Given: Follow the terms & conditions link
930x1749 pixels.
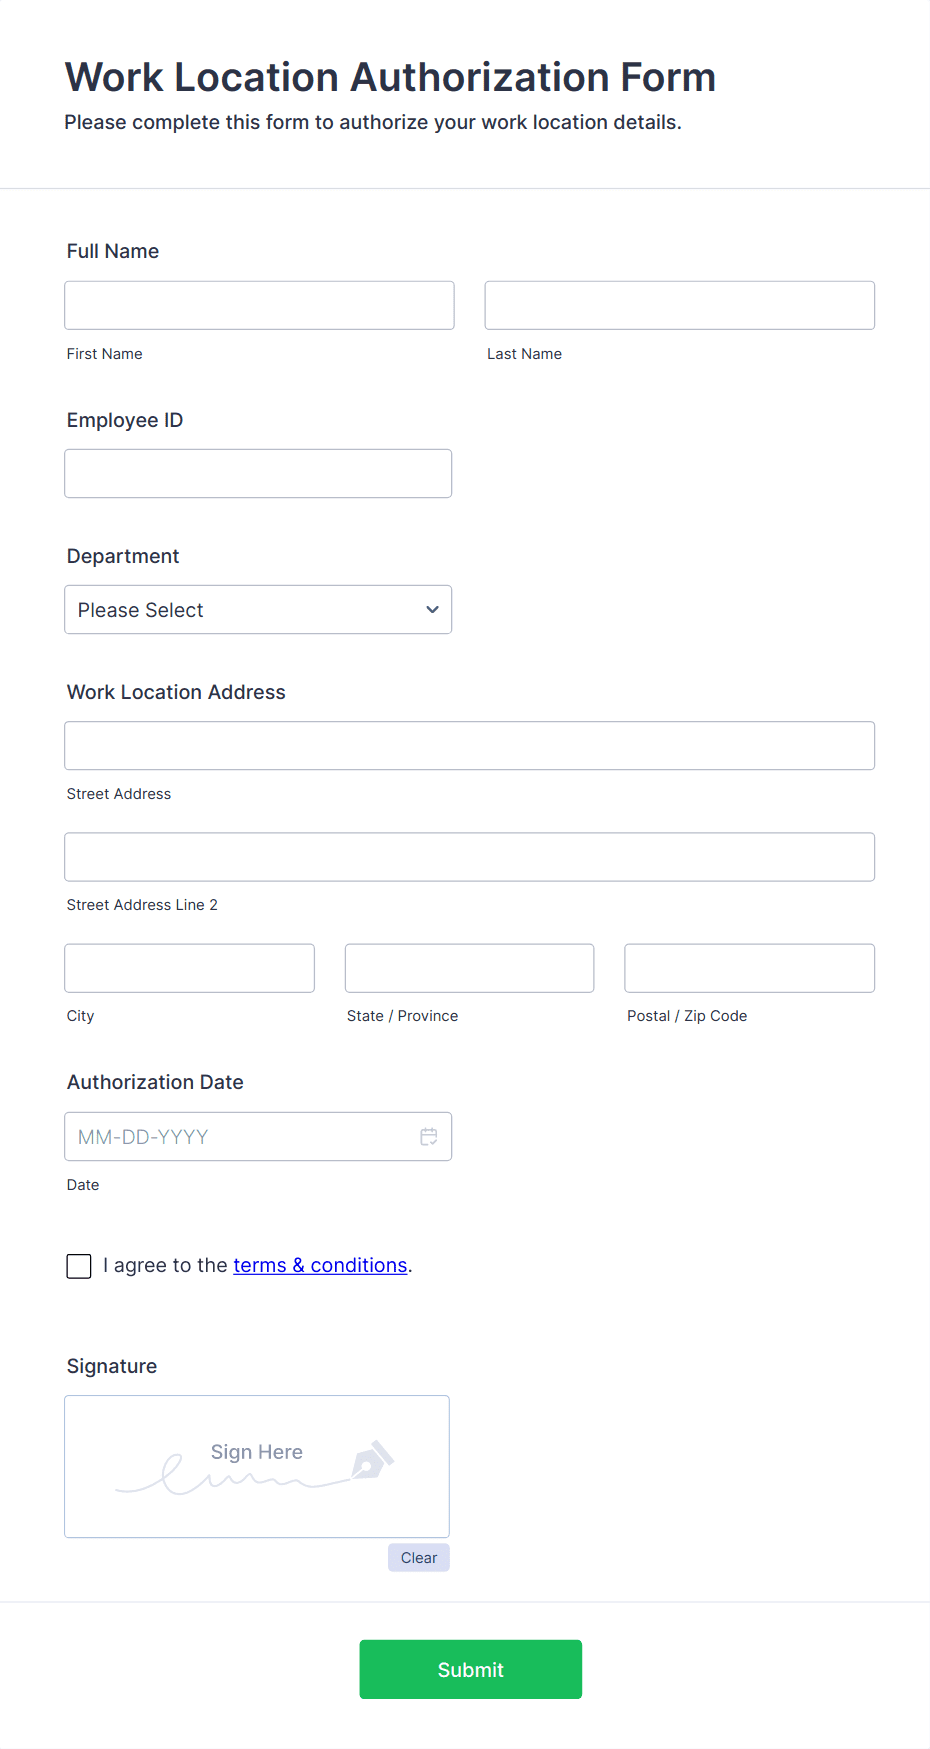Looking at the screenshot, I should 319,1265.
